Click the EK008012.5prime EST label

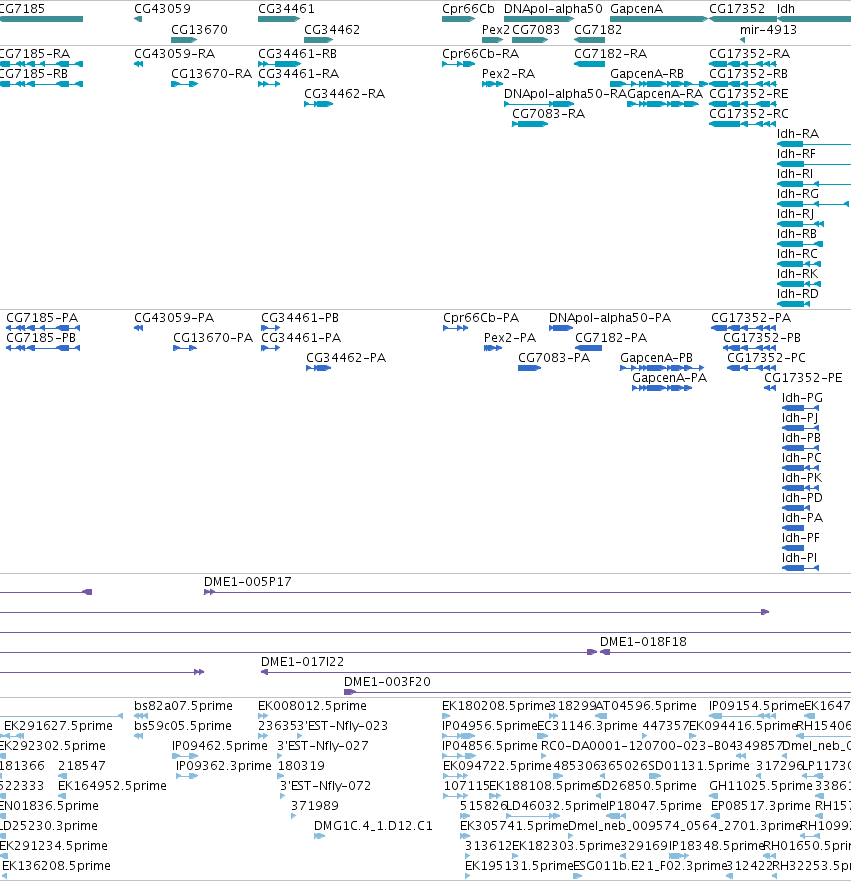(312, 706)
